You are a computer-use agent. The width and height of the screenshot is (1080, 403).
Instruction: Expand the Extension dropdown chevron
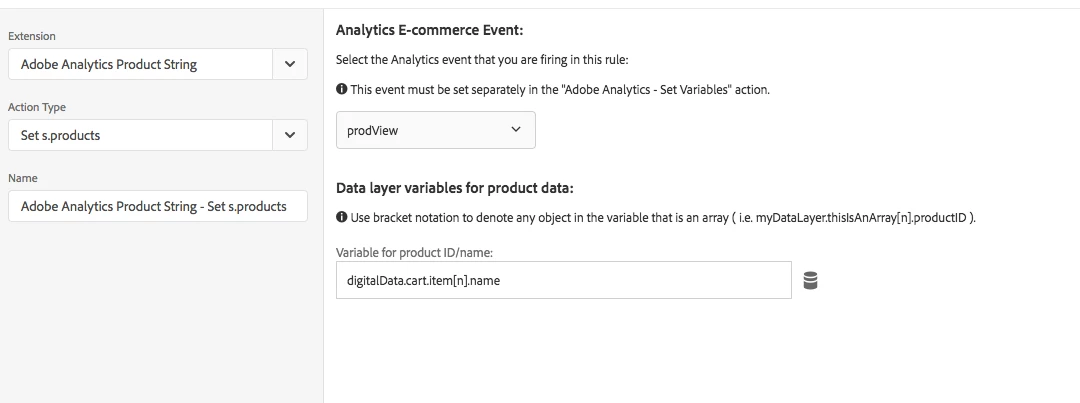[290, 64]
